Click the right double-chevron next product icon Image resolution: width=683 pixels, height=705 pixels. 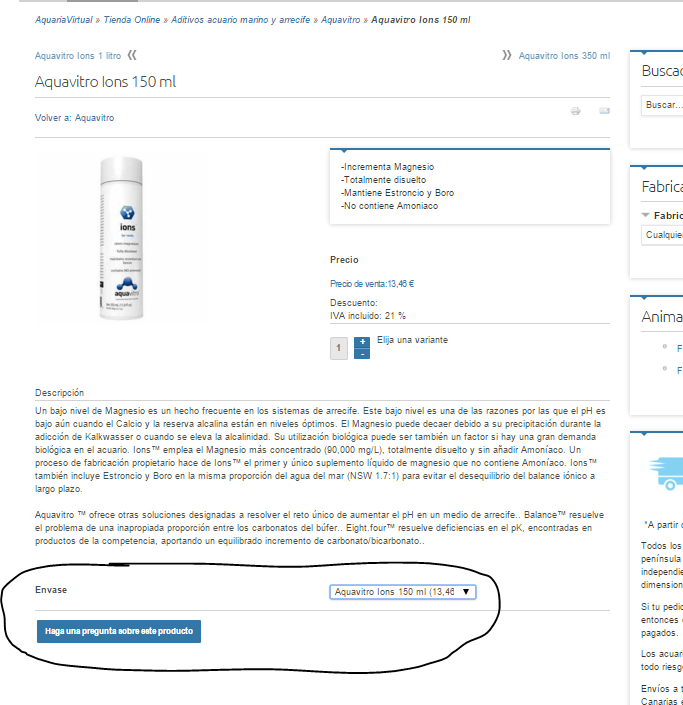(507, 55)
